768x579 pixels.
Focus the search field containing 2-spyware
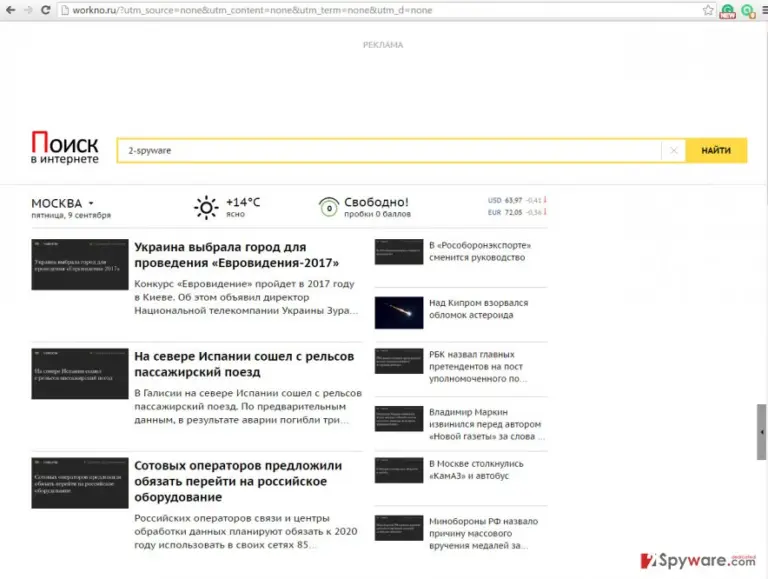(389, 150)
